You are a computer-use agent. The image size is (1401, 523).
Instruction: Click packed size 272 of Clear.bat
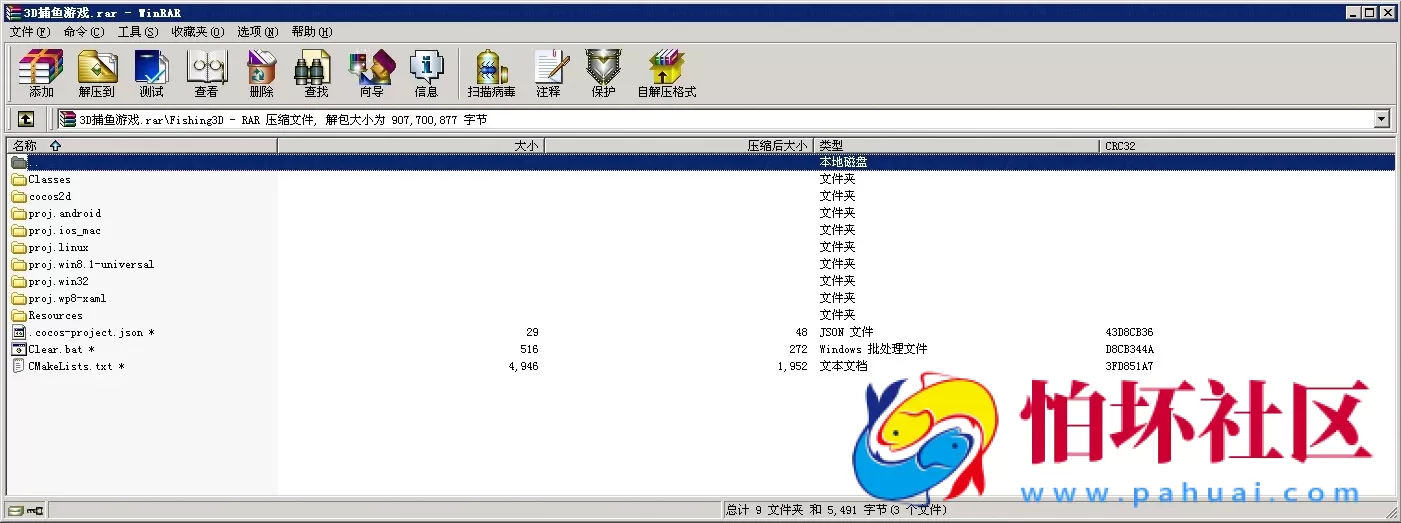pos(797,349)
